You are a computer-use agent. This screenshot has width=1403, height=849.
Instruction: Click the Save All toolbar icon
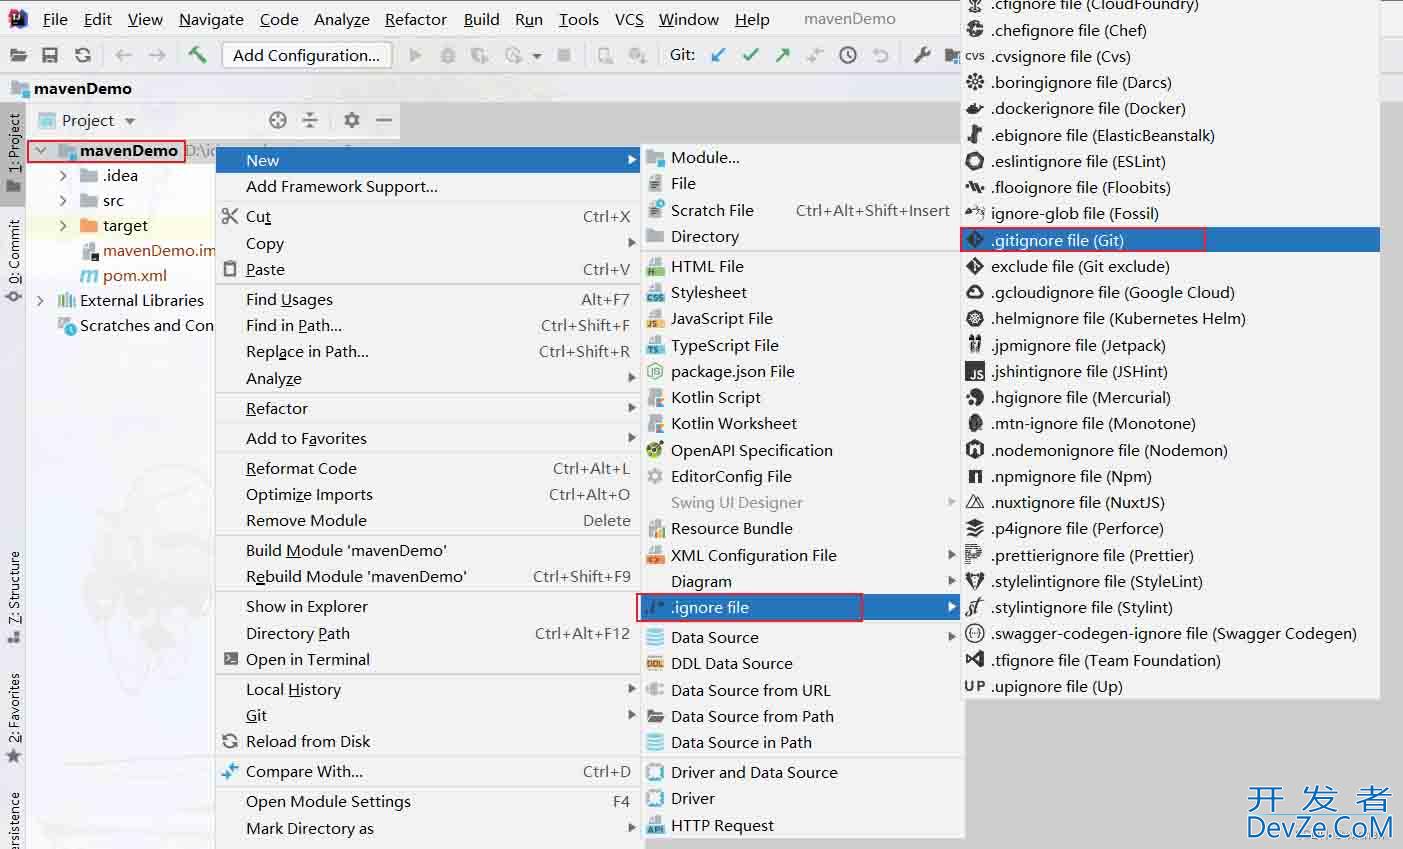(50, 55)
